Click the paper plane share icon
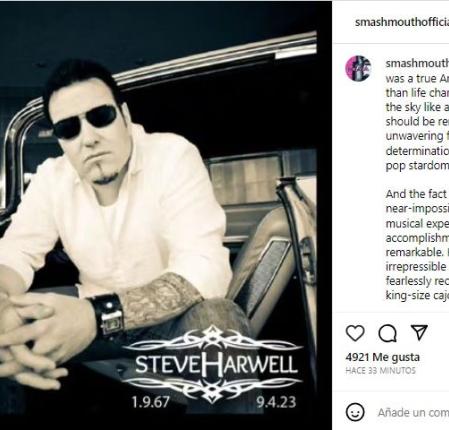 pyautogui.click(x=419, y=332)
